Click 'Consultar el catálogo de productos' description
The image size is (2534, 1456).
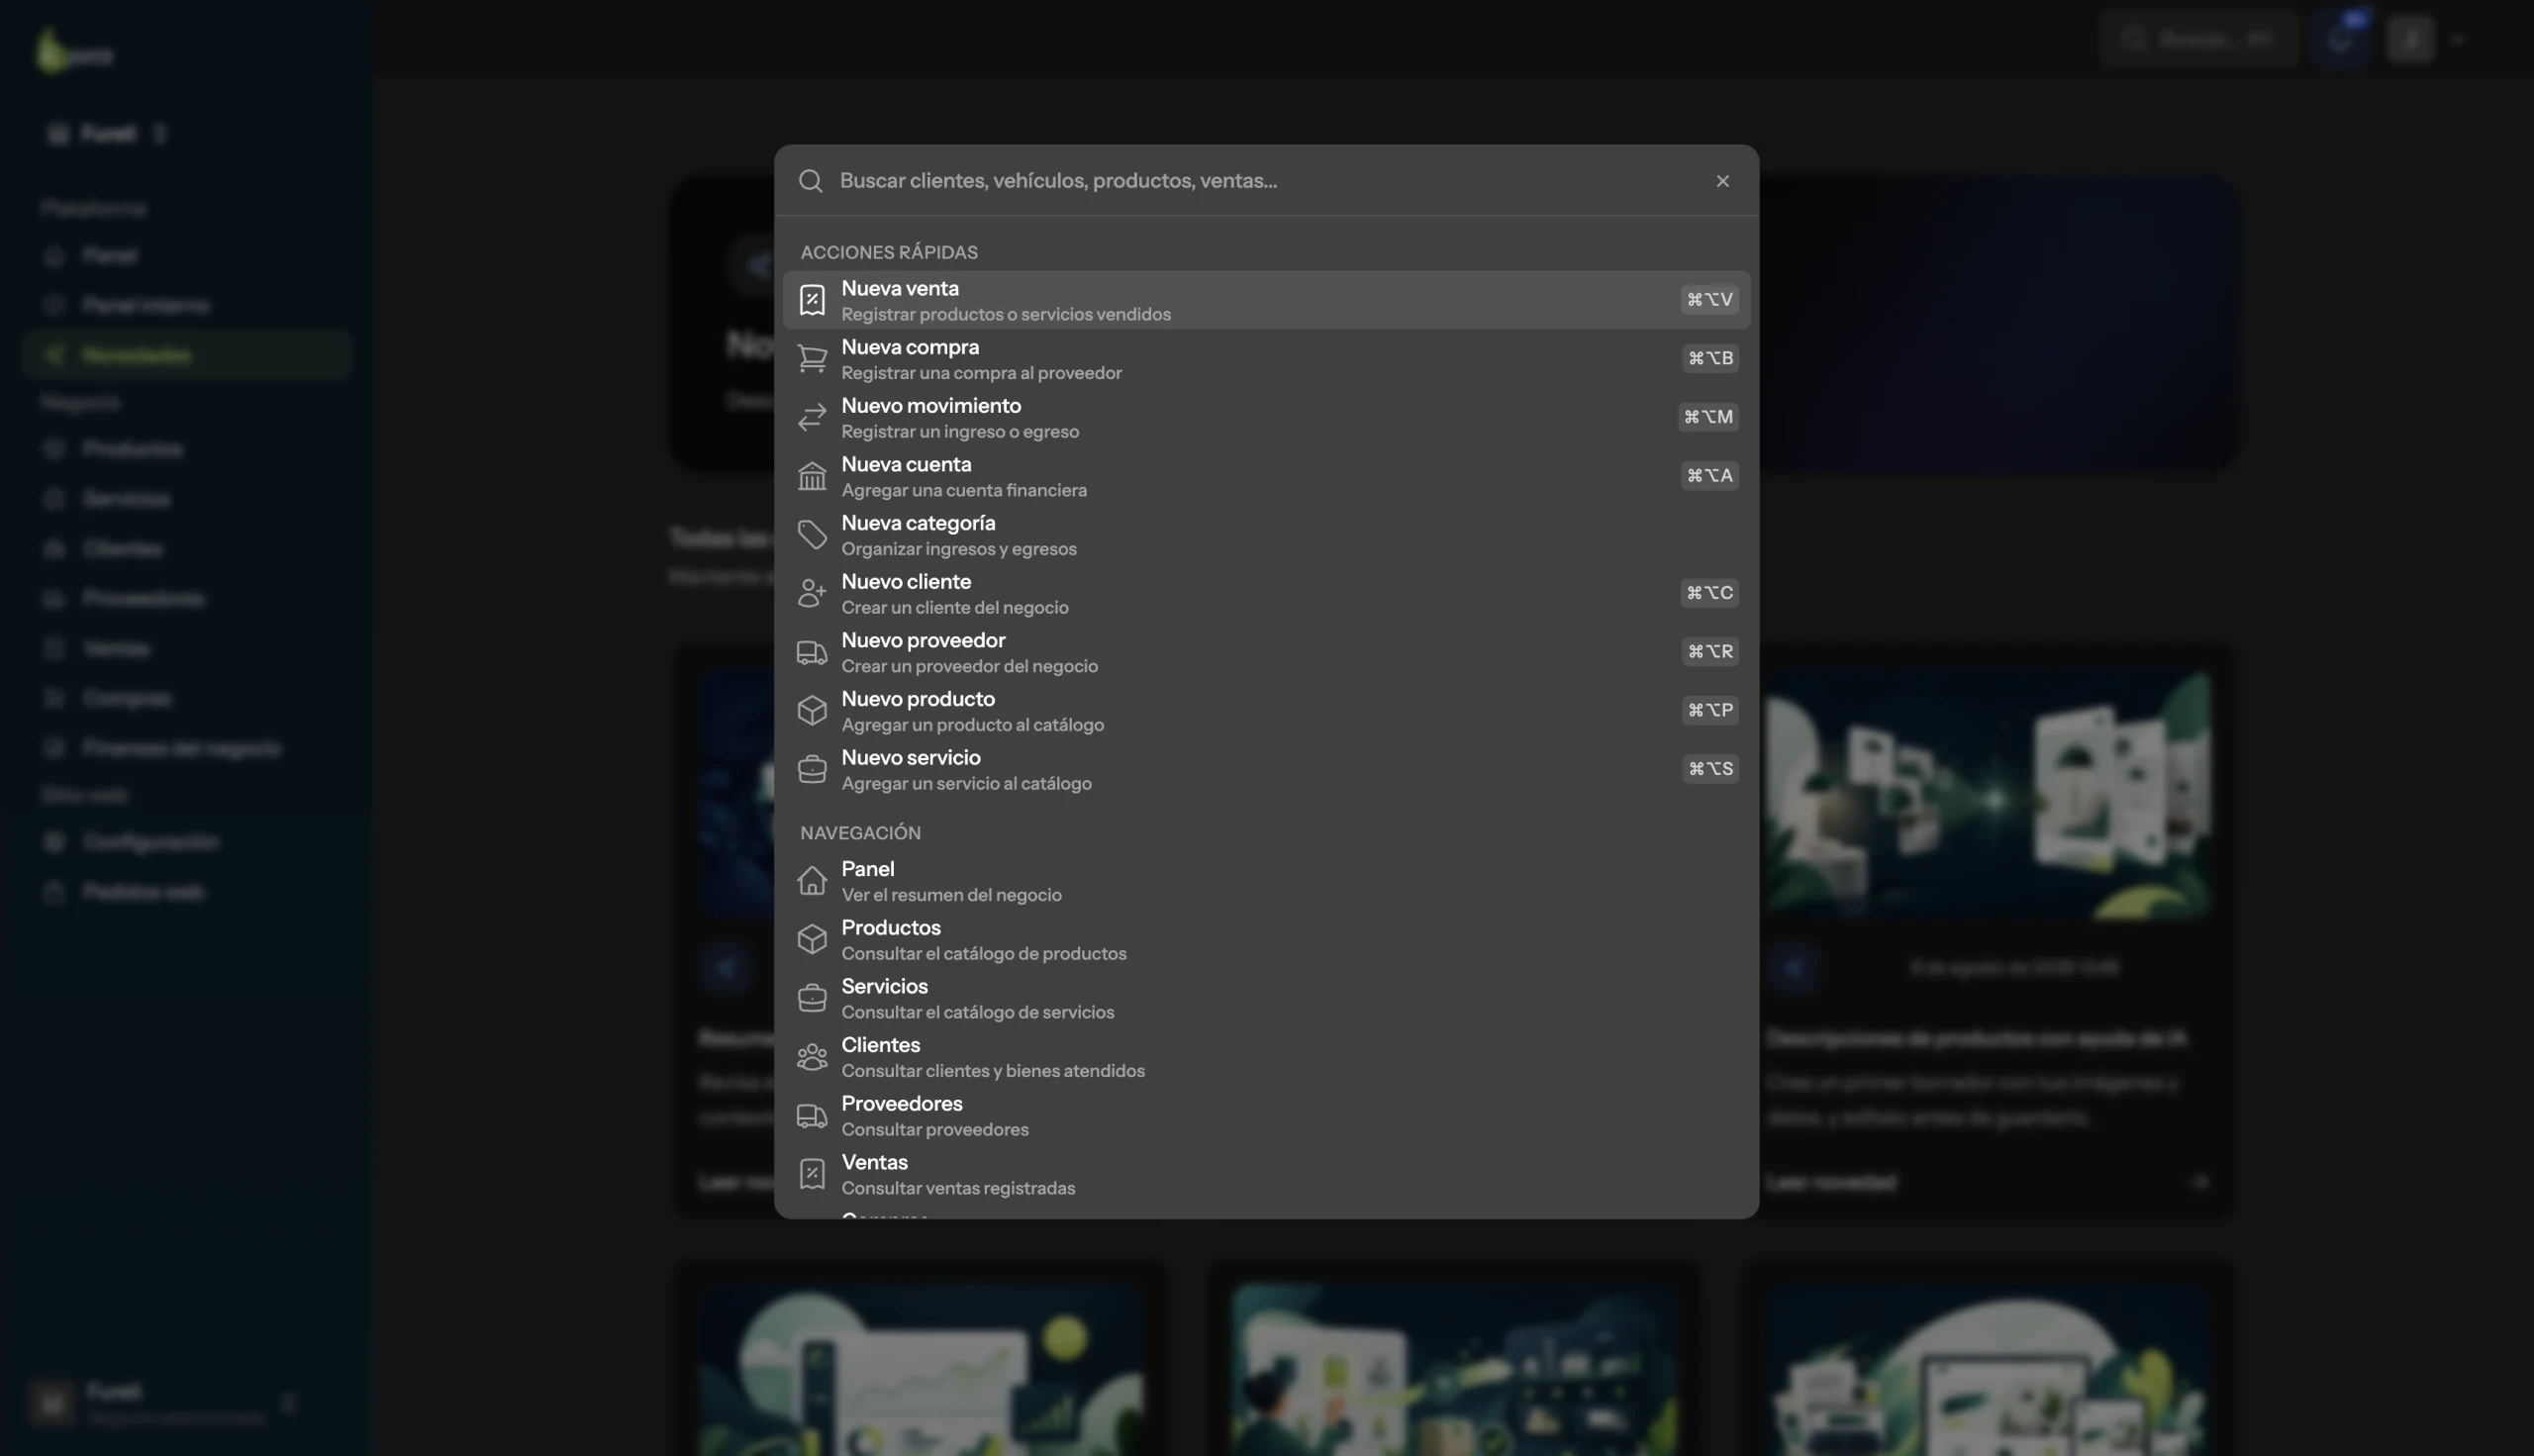coord(984,954)
